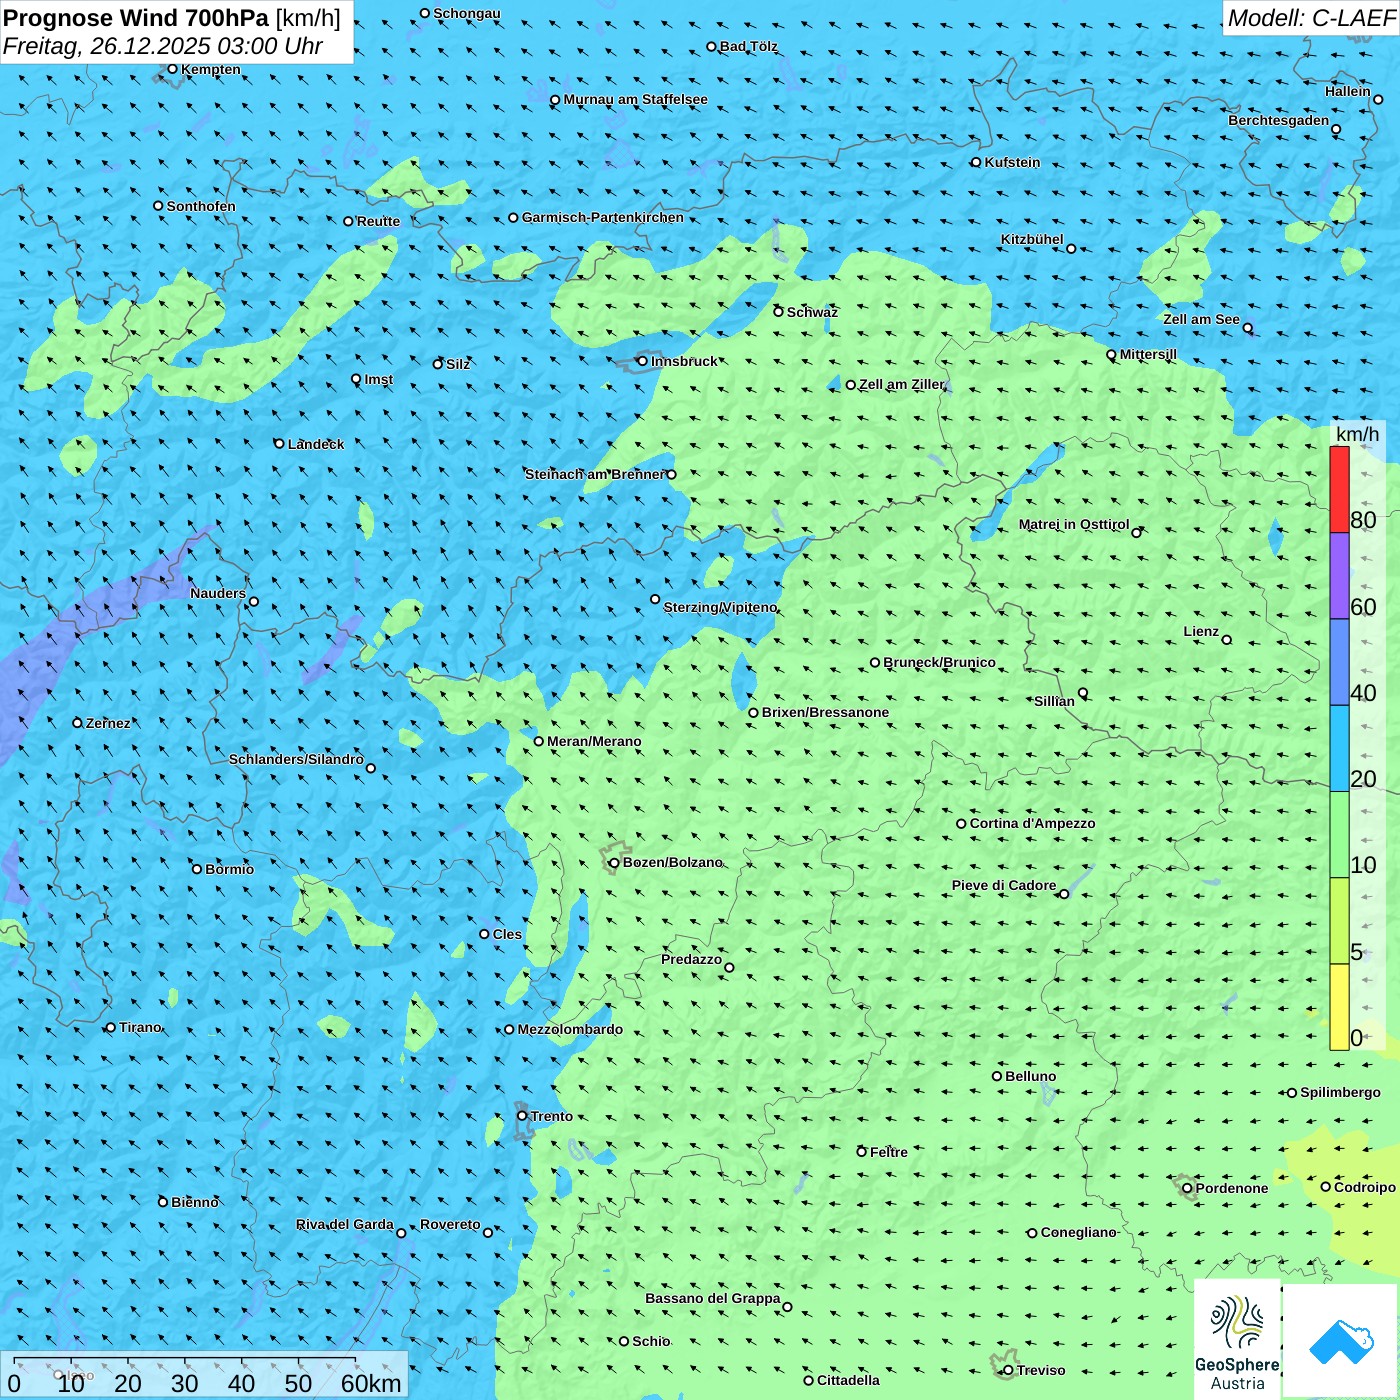Click the 'Spilimbergo' label
Image resolution: width=1400 pixels, height=1400 pixels.
coord(1340,1092)
